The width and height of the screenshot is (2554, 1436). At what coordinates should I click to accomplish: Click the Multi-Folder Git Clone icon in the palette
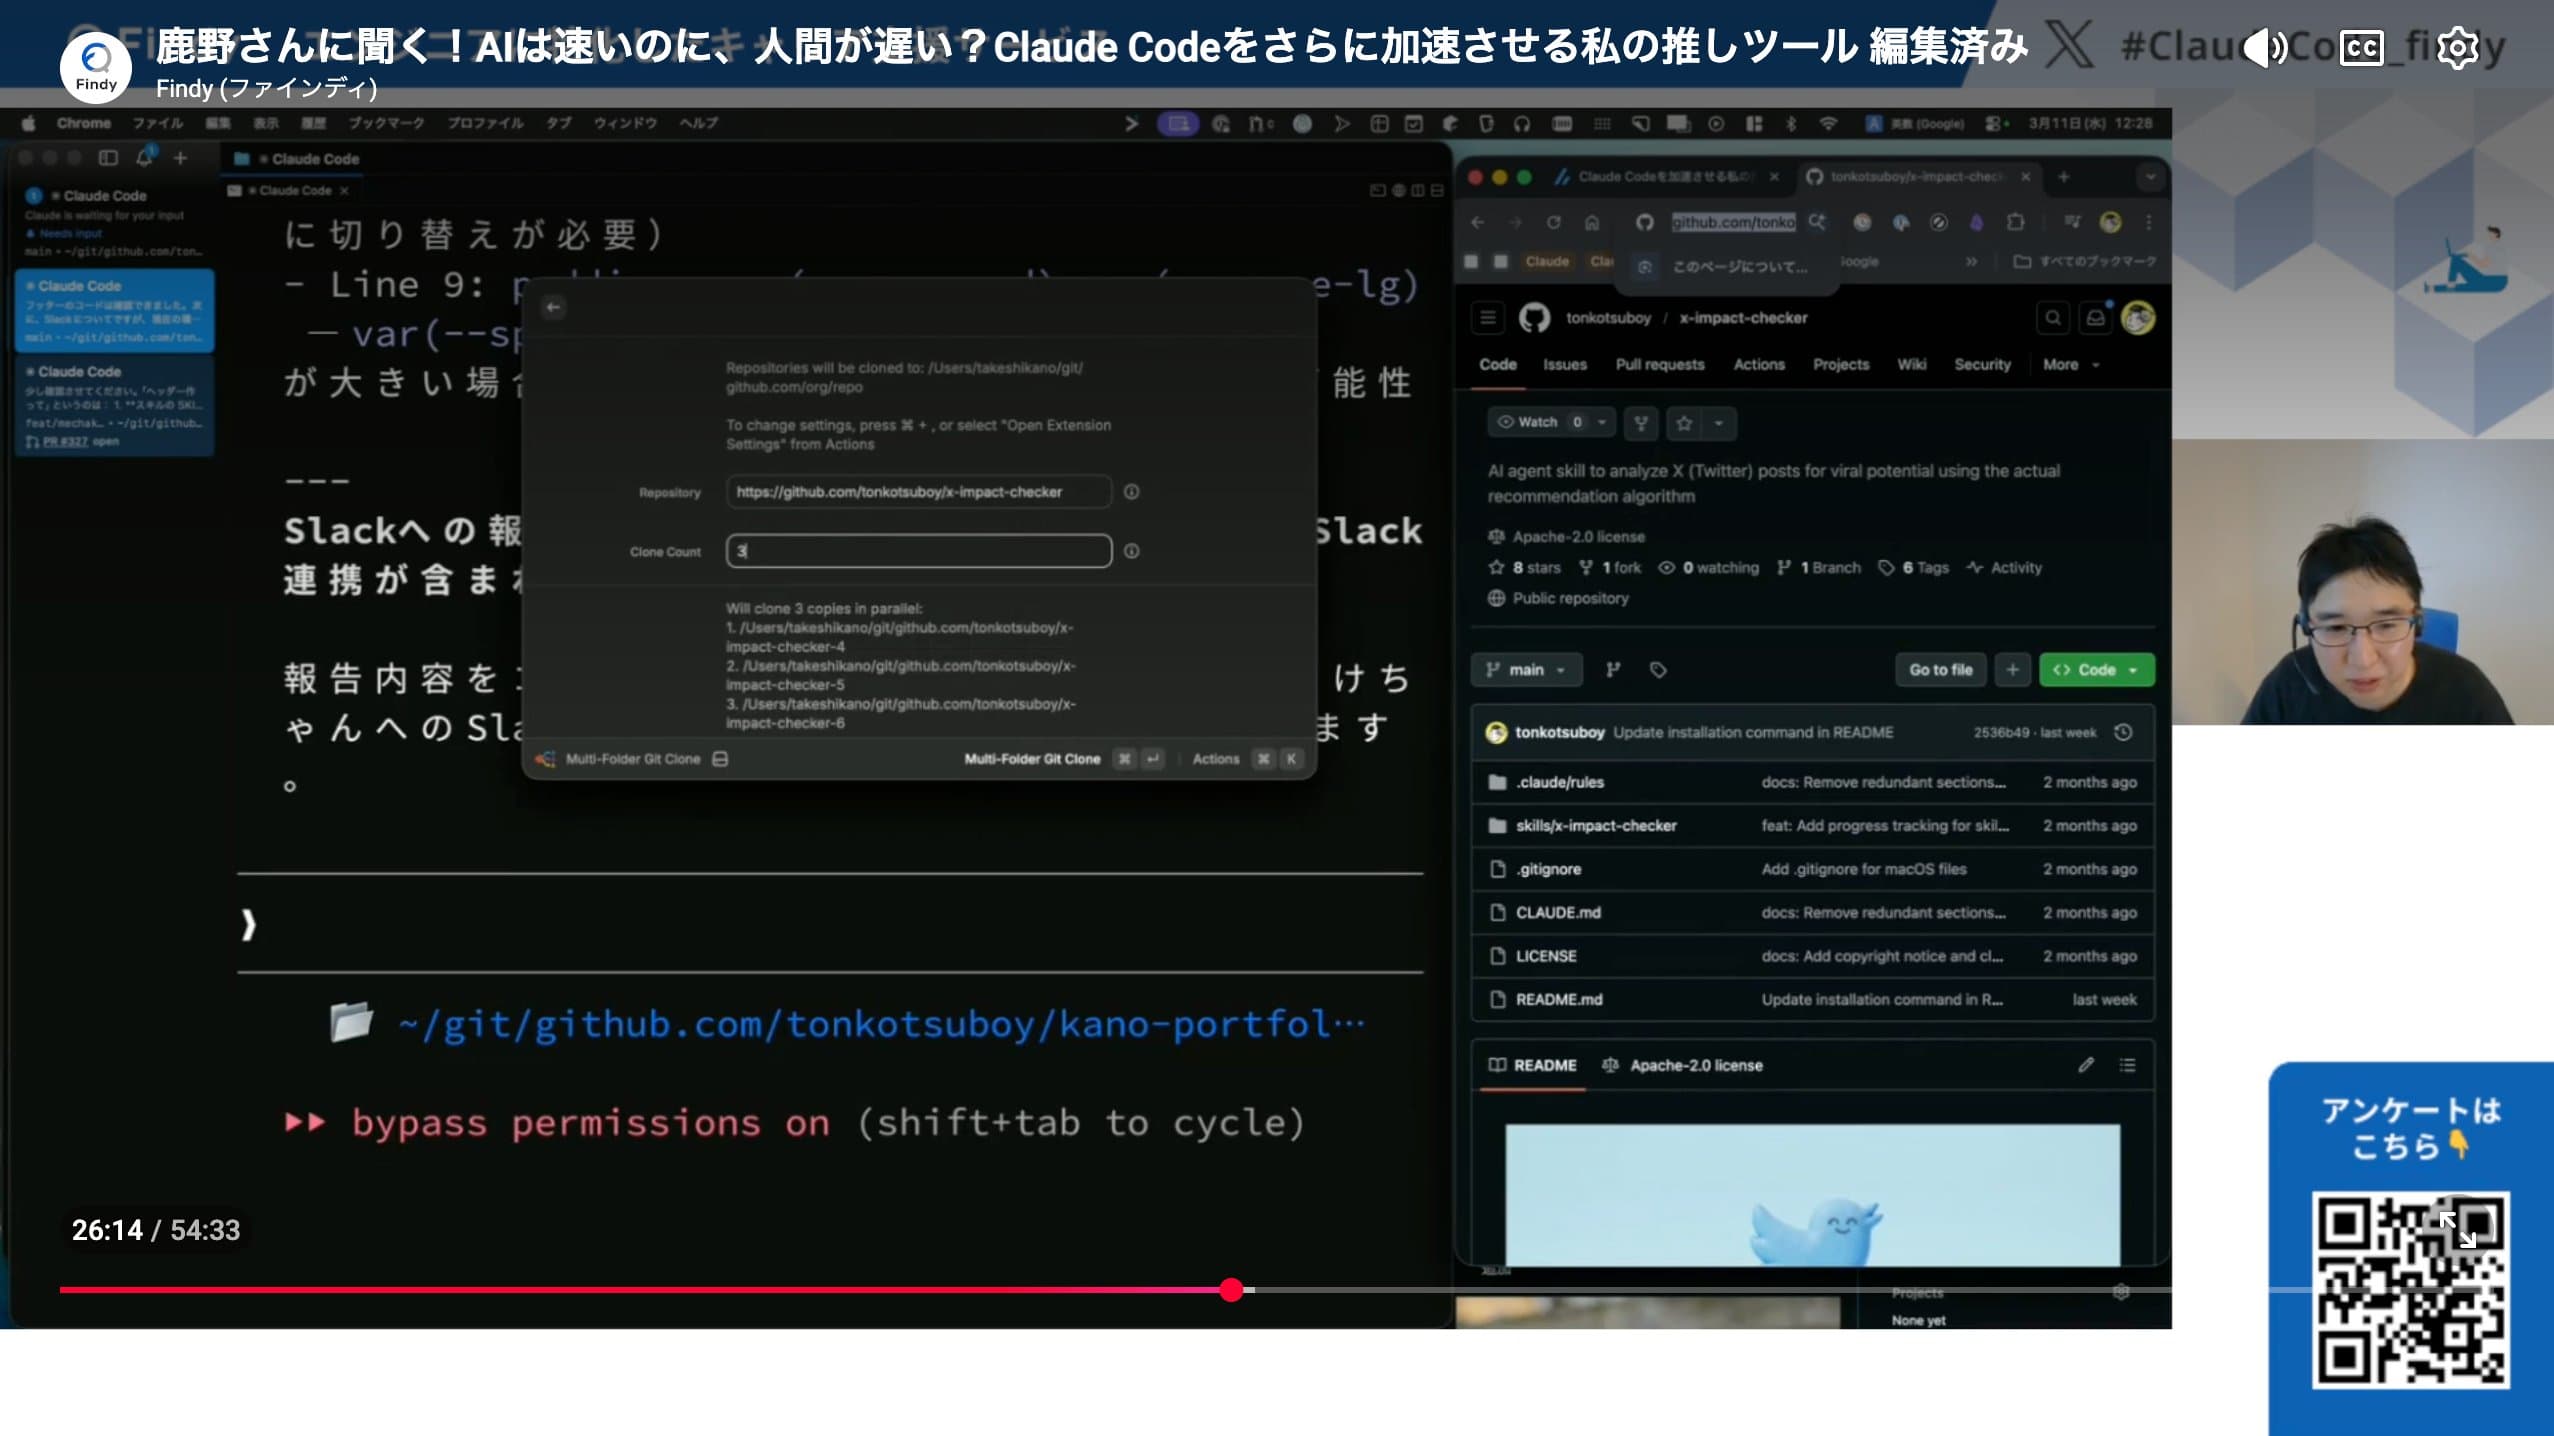547,758
